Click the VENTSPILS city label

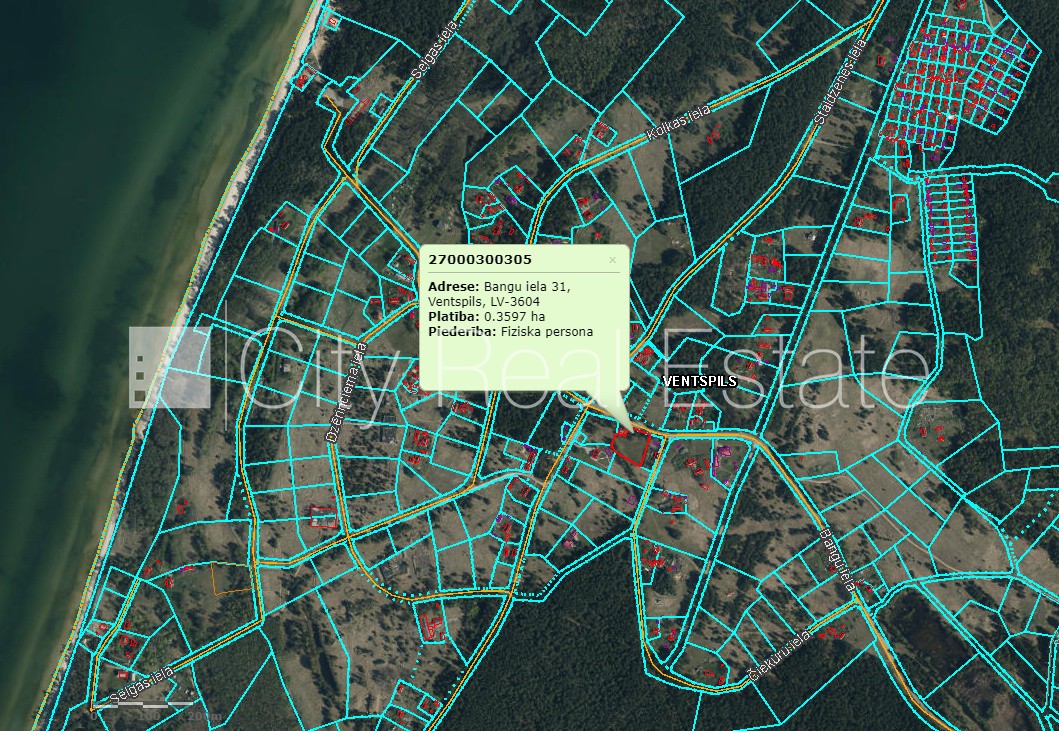[700, 382]
